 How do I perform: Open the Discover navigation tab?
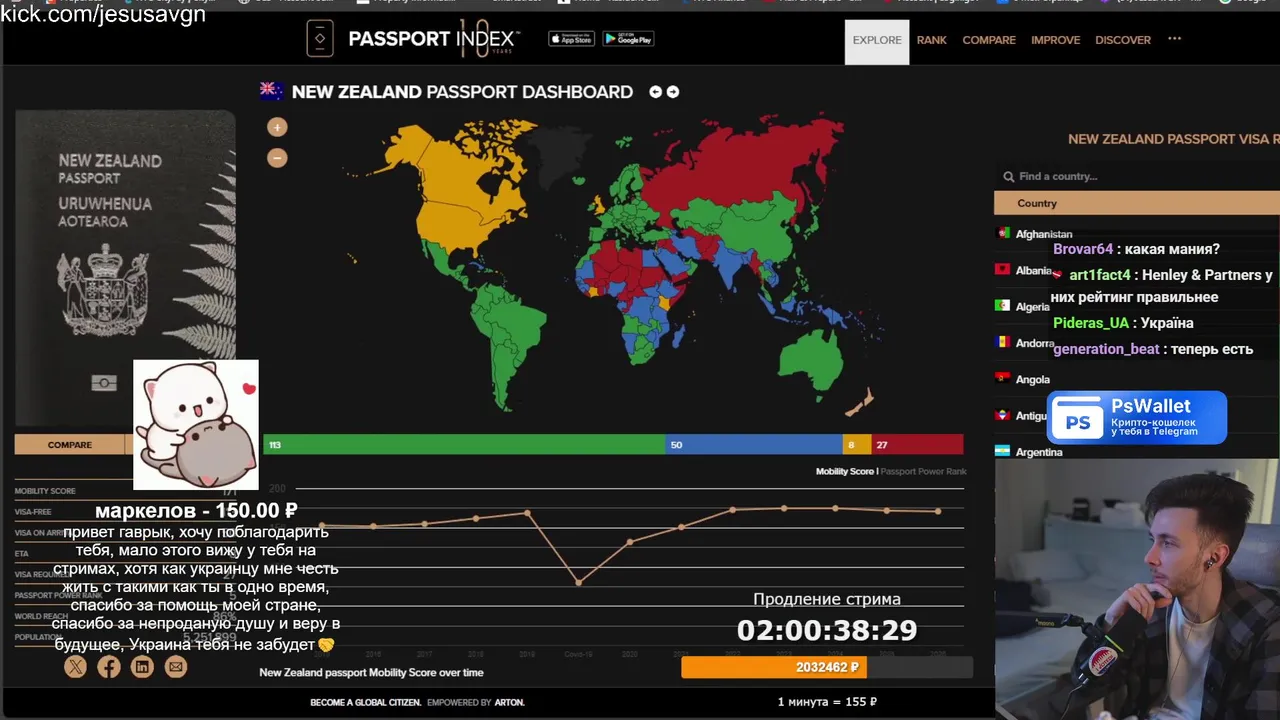click(1123, 40)
